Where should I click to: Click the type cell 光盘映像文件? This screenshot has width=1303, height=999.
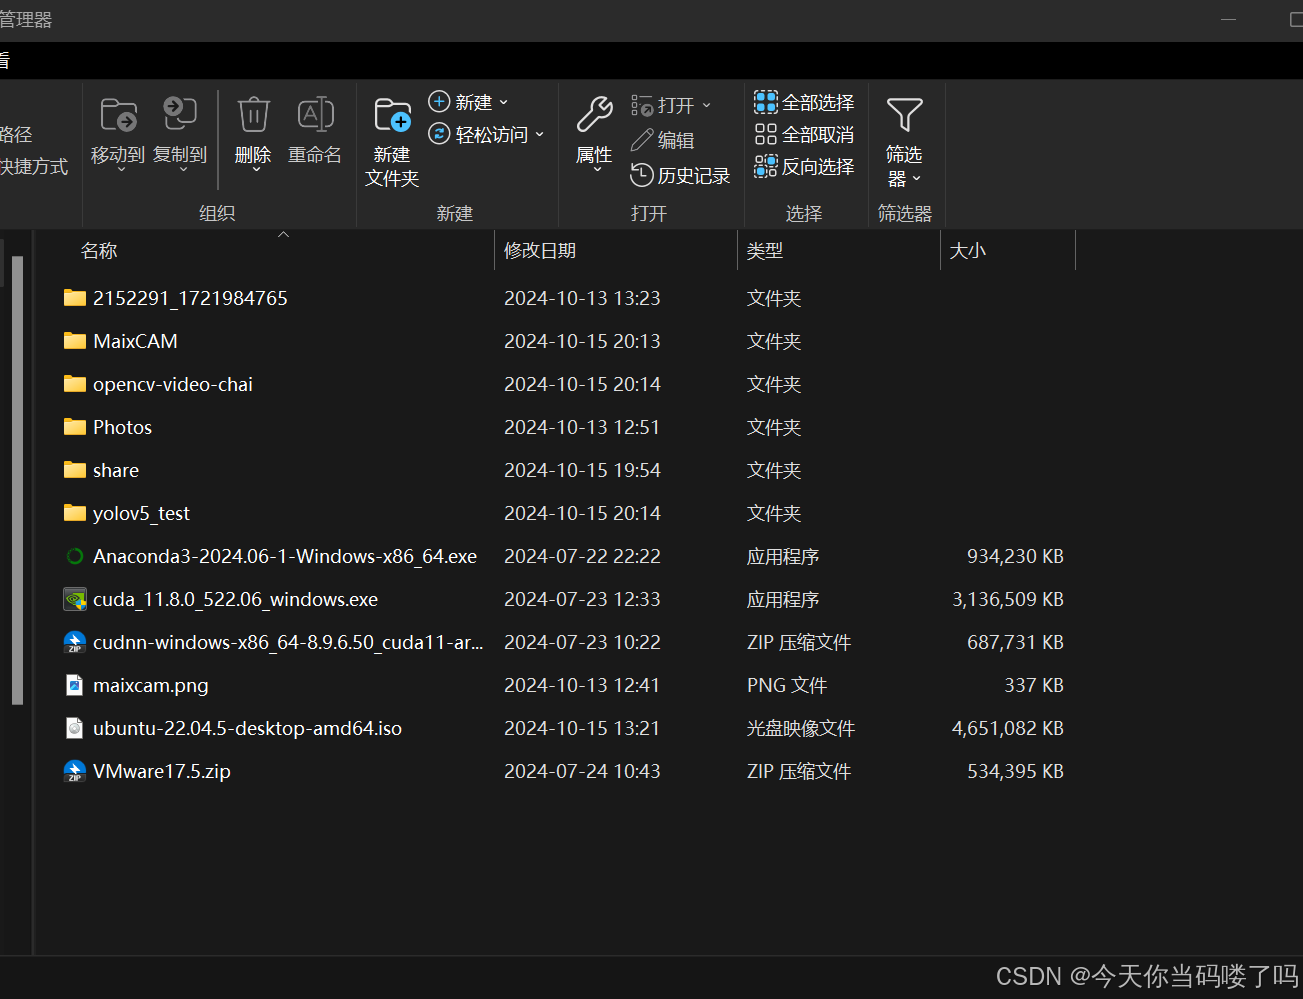tap(801, 728)
